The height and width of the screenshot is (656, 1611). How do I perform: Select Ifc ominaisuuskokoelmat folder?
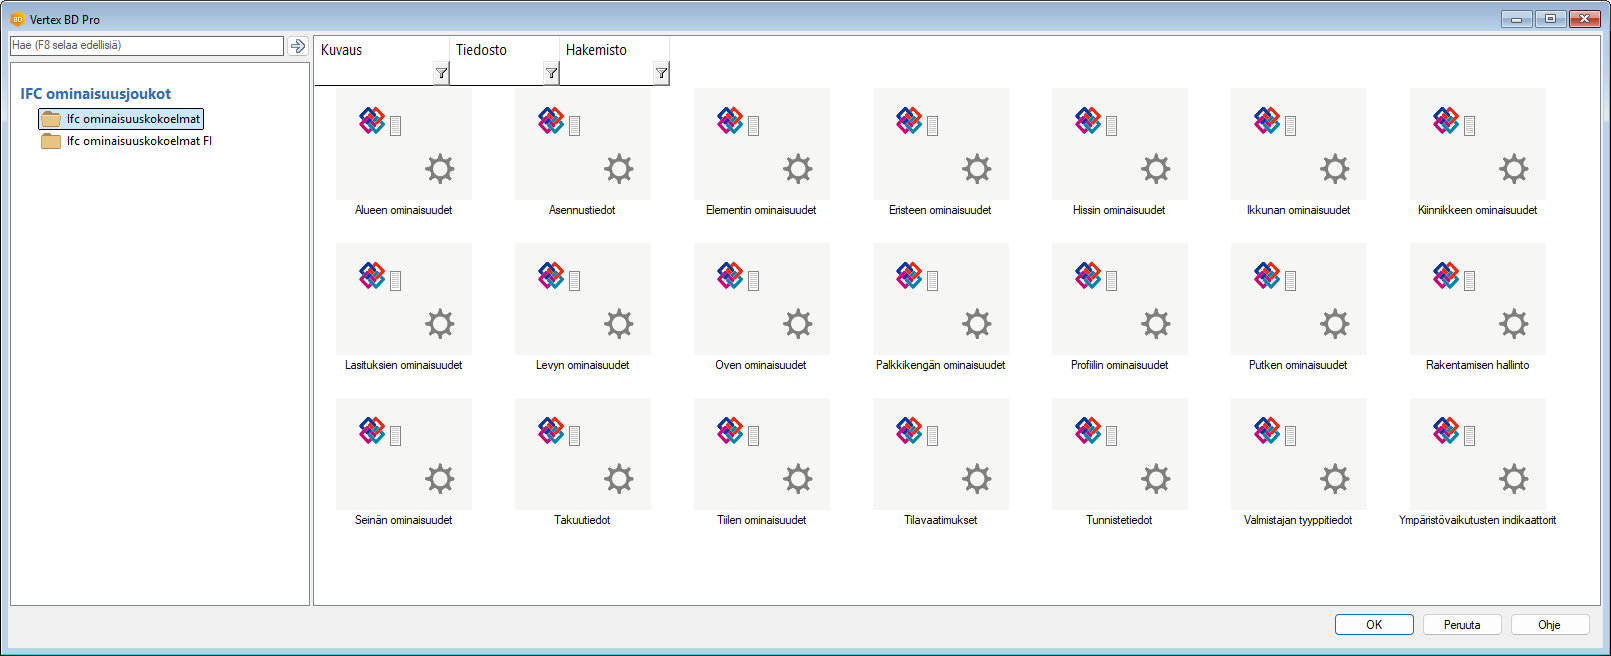click(121, 119)
